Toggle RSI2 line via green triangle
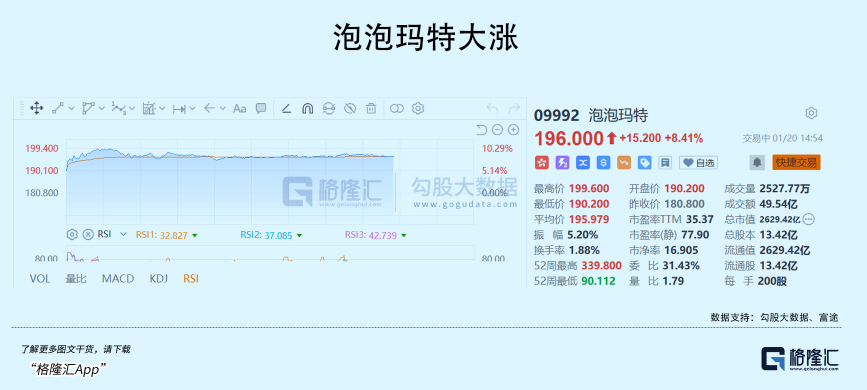The height and width of the screenshot is (390, 867). pos(300,236)
